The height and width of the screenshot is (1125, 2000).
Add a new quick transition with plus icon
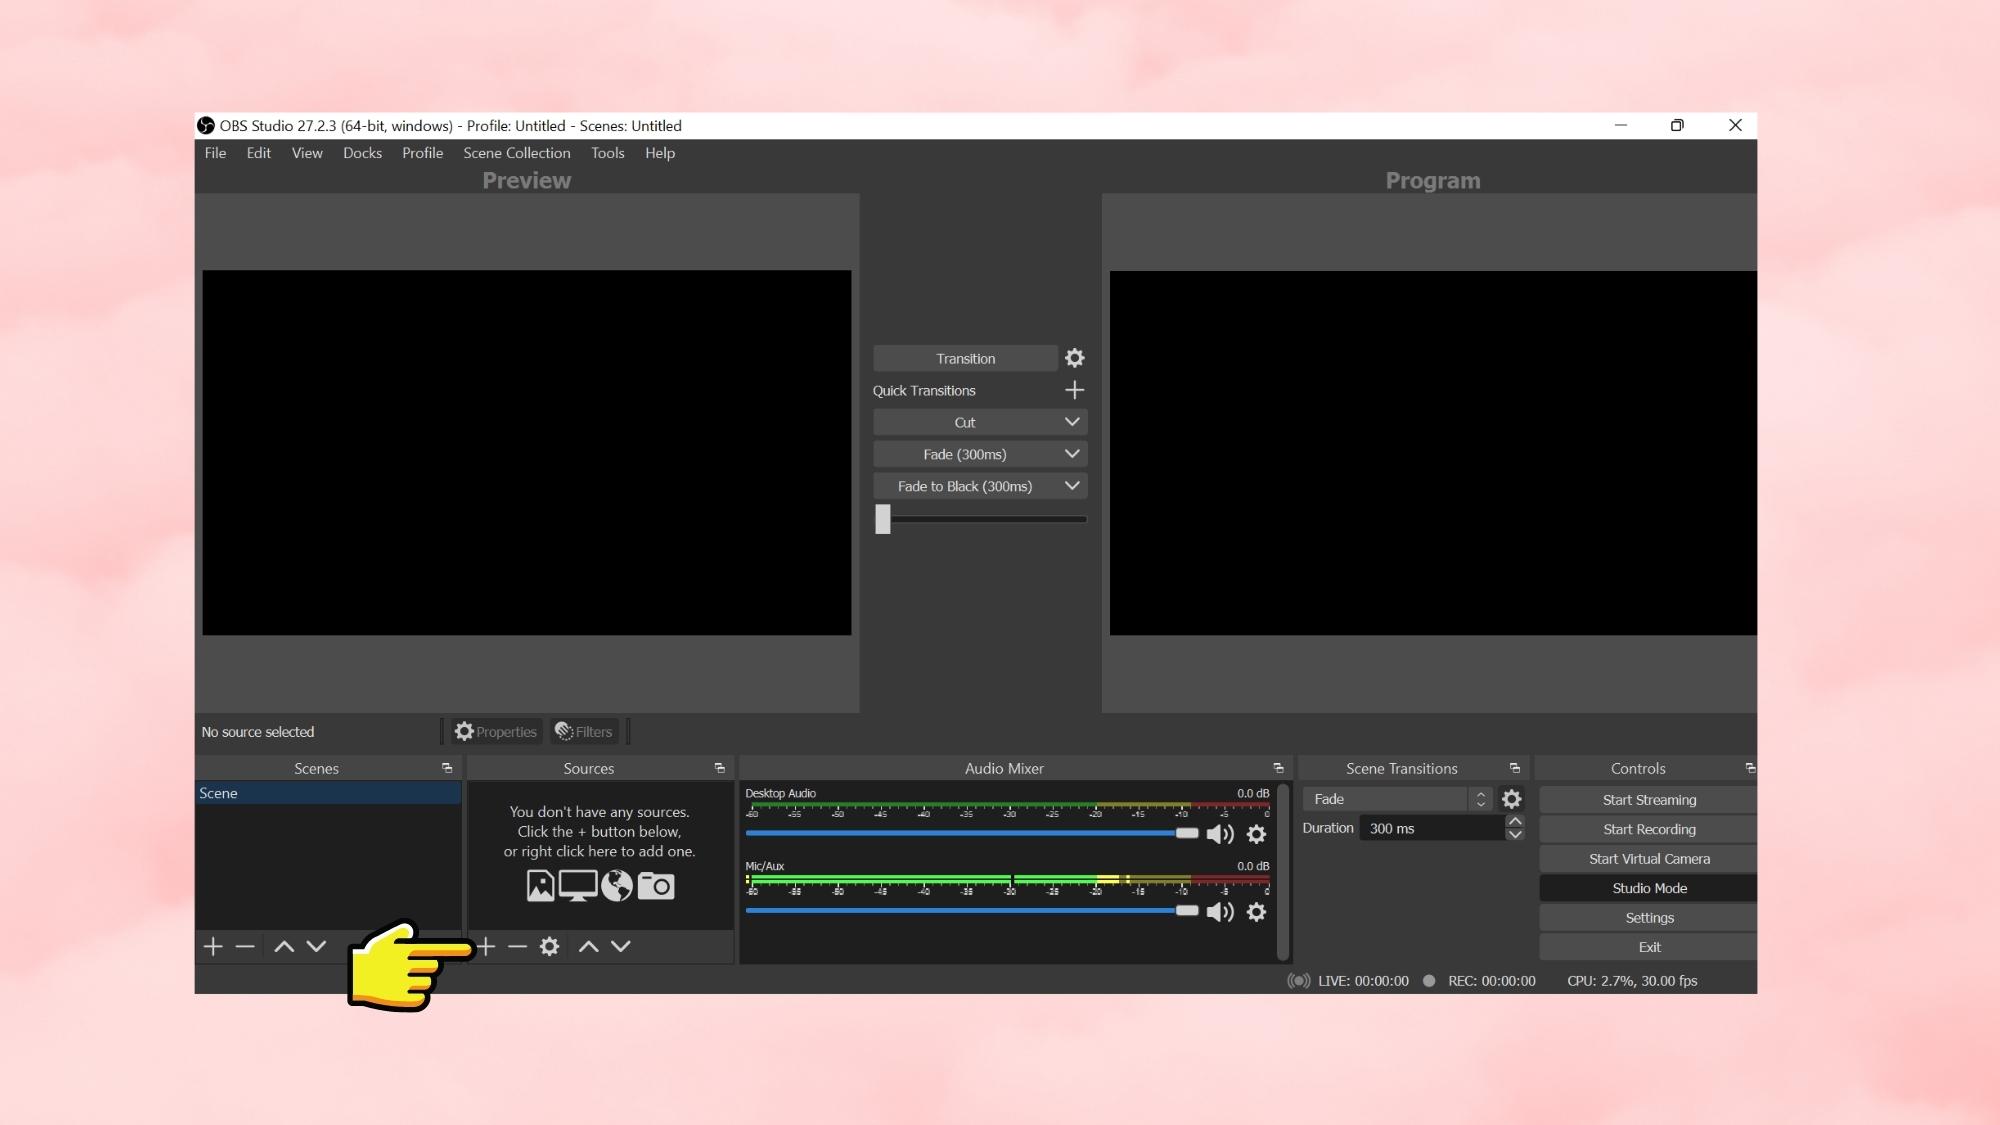1074,390
